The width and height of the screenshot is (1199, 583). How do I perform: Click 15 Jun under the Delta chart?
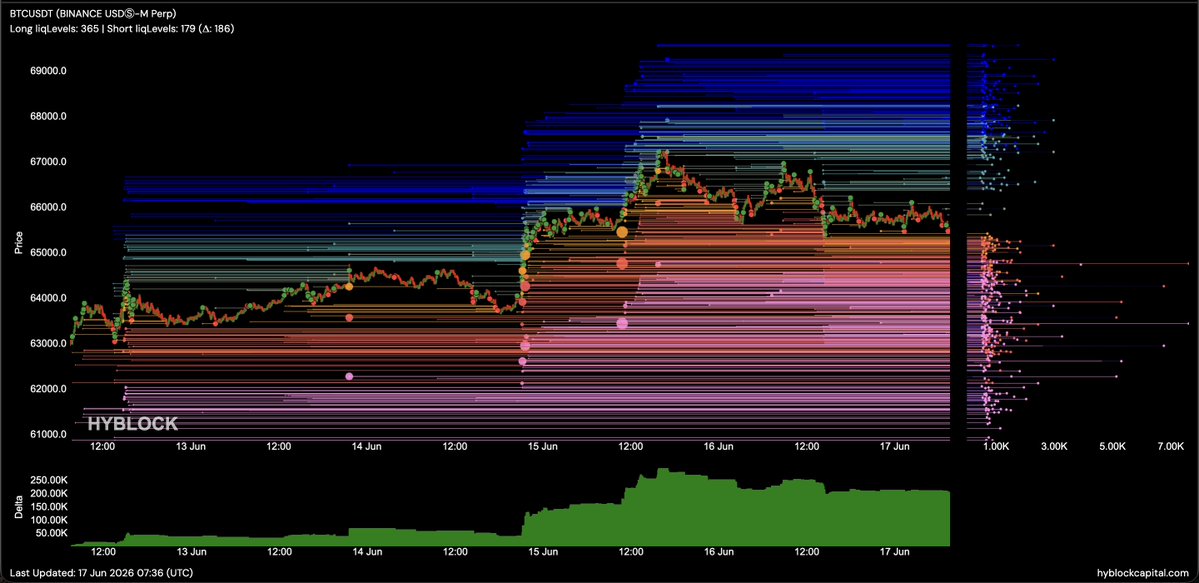tap(544, 552)
